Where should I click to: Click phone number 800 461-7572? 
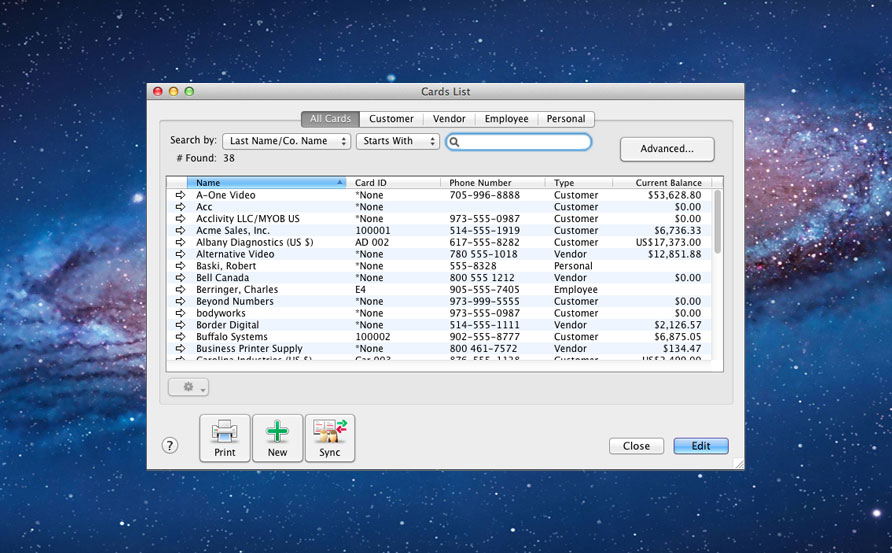coord(484,349)
